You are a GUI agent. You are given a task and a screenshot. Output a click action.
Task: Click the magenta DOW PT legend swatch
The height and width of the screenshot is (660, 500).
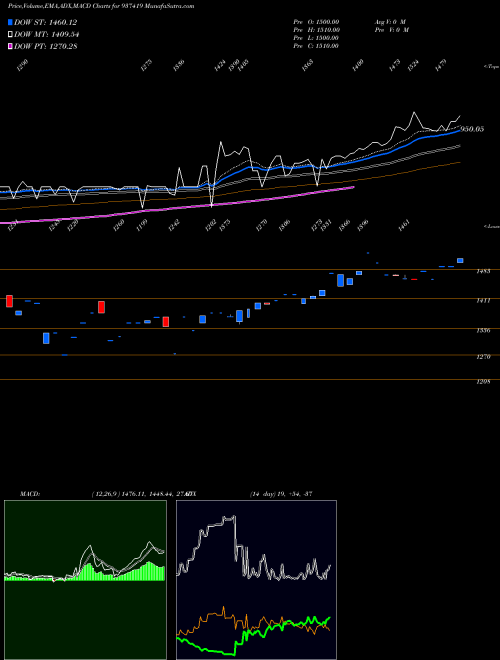(x=10, y=47)
